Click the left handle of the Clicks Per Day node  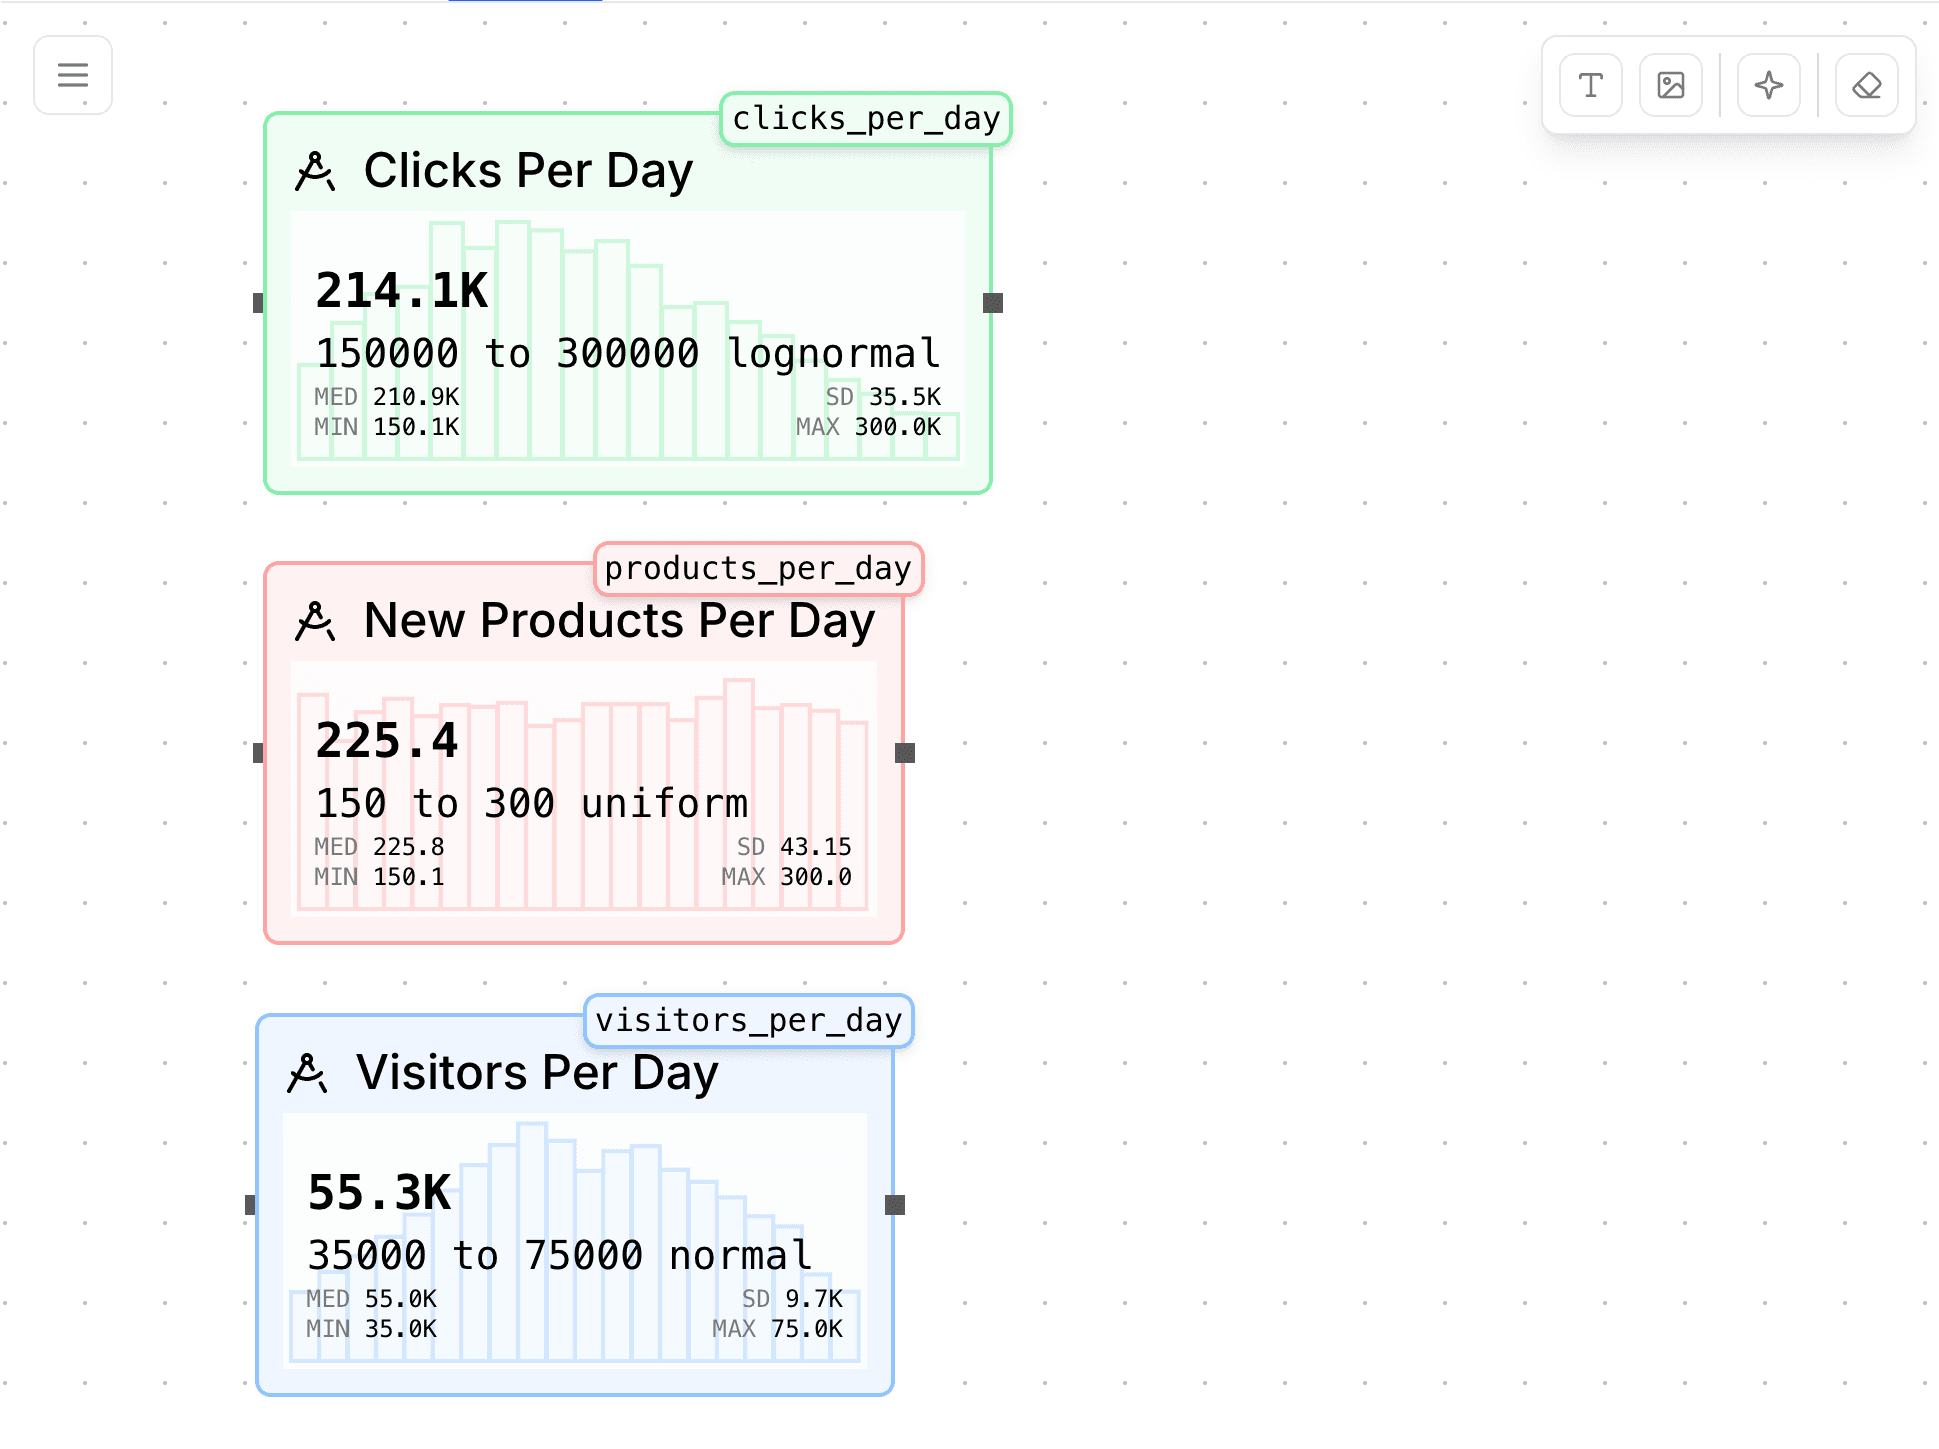[x=259, y=303]
